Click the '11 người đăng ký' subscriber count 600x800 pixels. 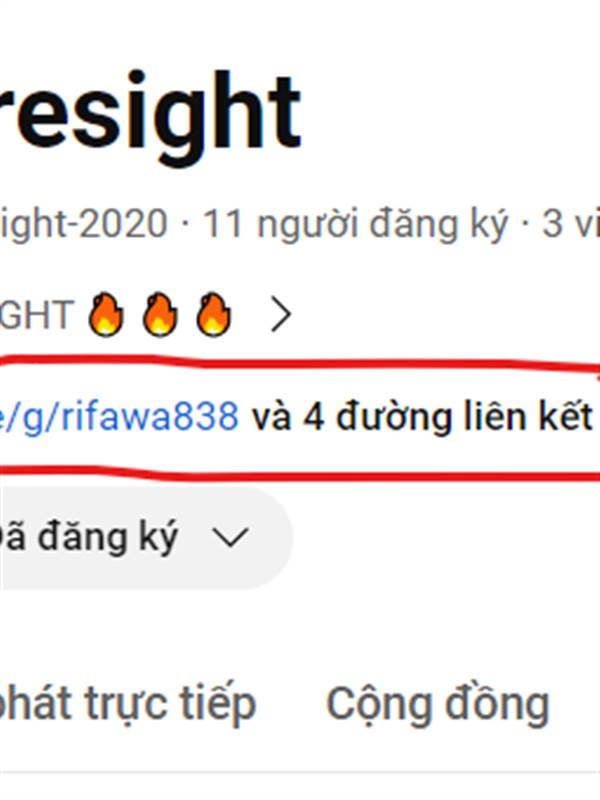pyautogui.click(x=356, y=224)
